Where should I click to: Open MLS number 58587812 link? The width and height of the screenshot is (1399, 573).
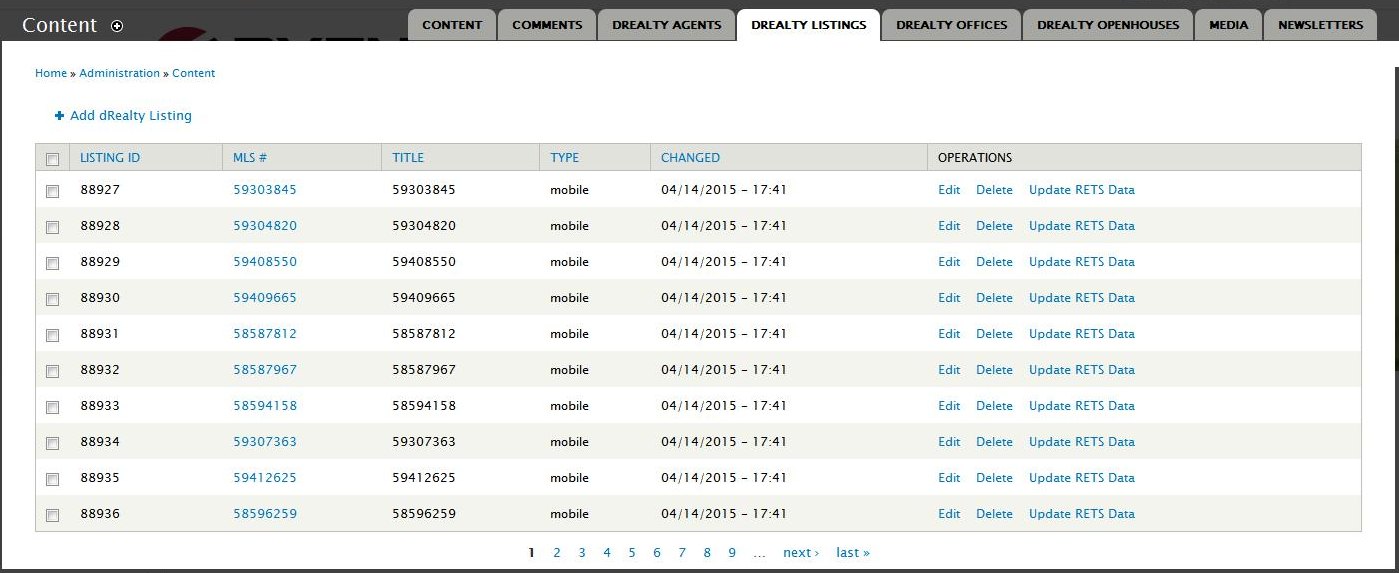click(x=265, y=334)
